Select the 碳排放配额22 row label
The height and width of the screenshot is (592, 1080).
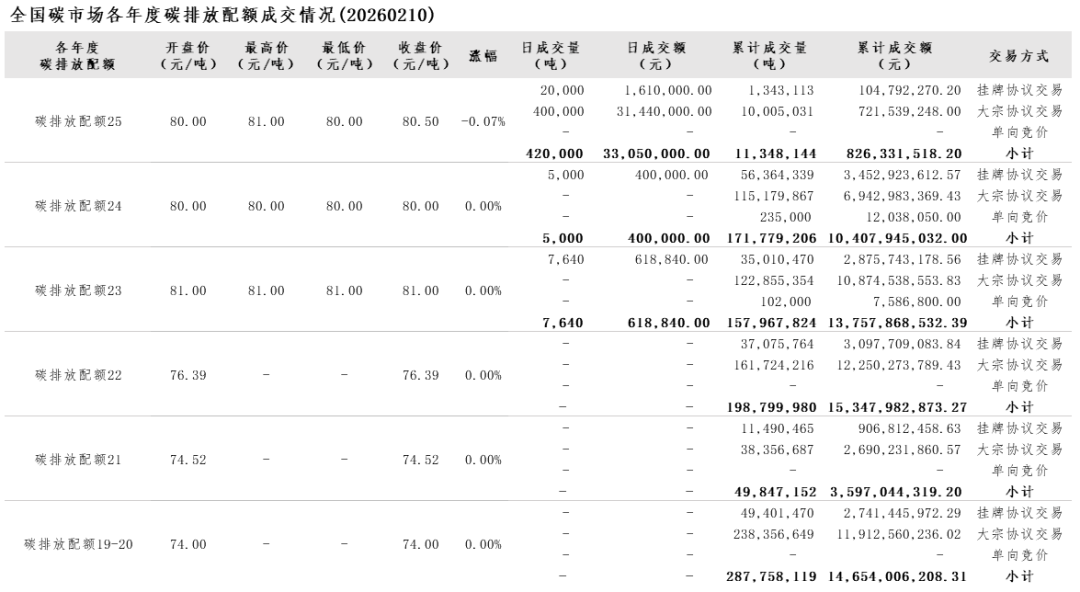[78, 375]
